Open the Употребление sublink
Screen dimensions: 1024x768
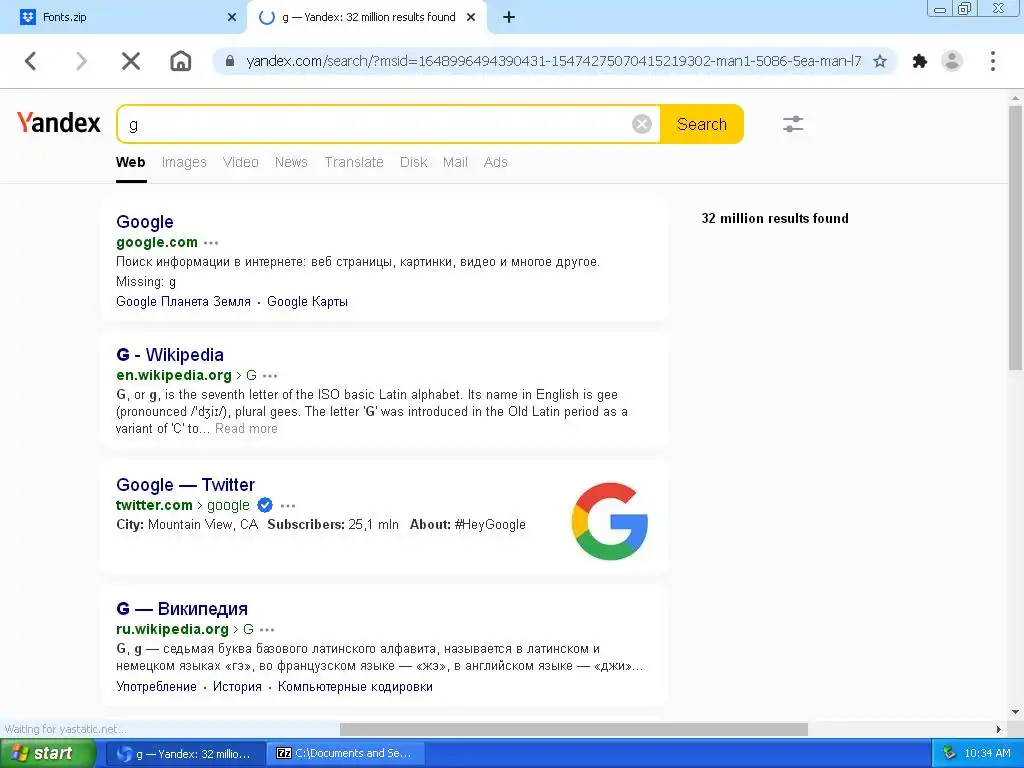point(157,686)
